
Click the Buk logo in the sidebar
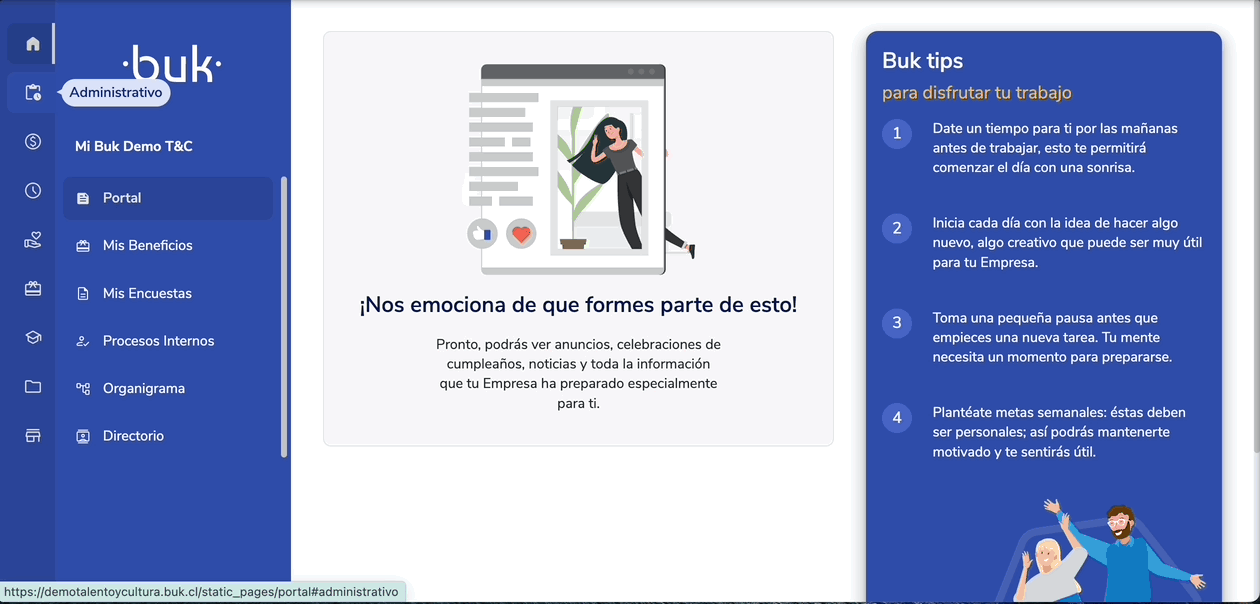tap(172, 64)
